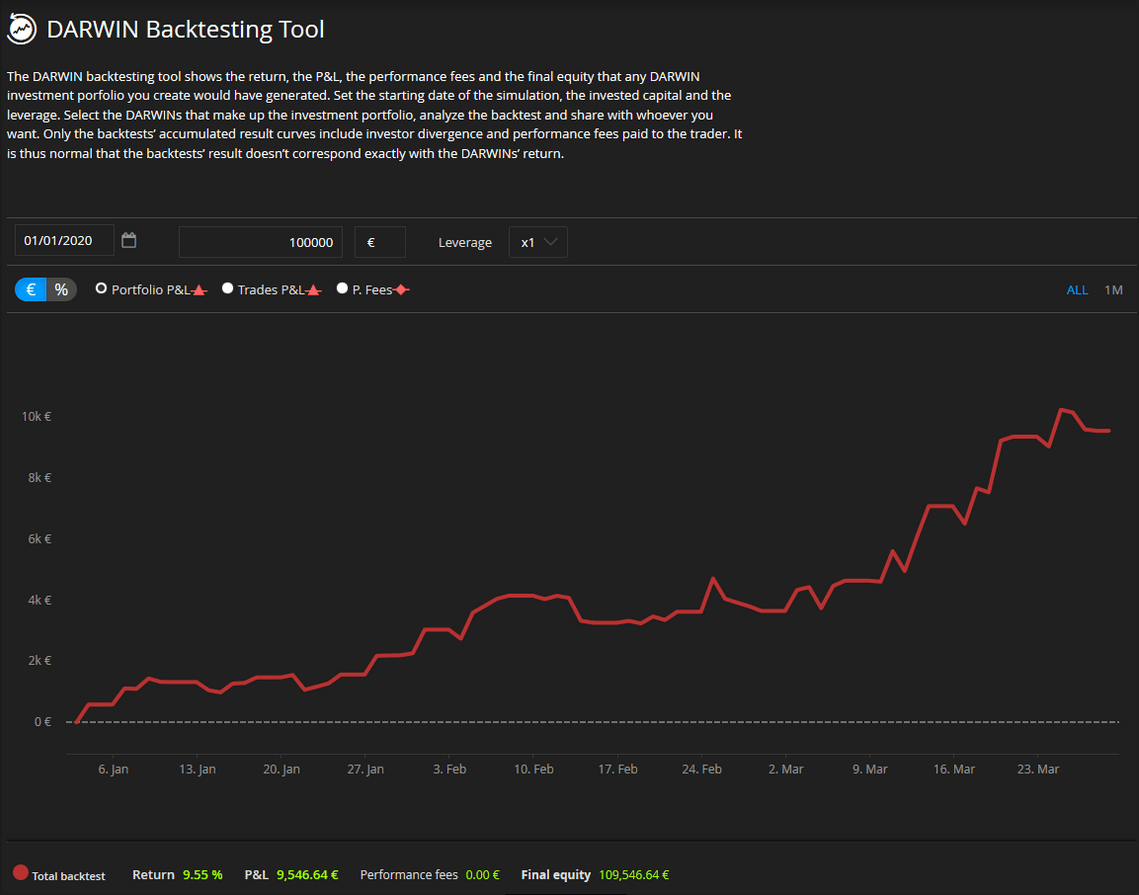Click the 13. Jan date label

(x=198, y=769)
